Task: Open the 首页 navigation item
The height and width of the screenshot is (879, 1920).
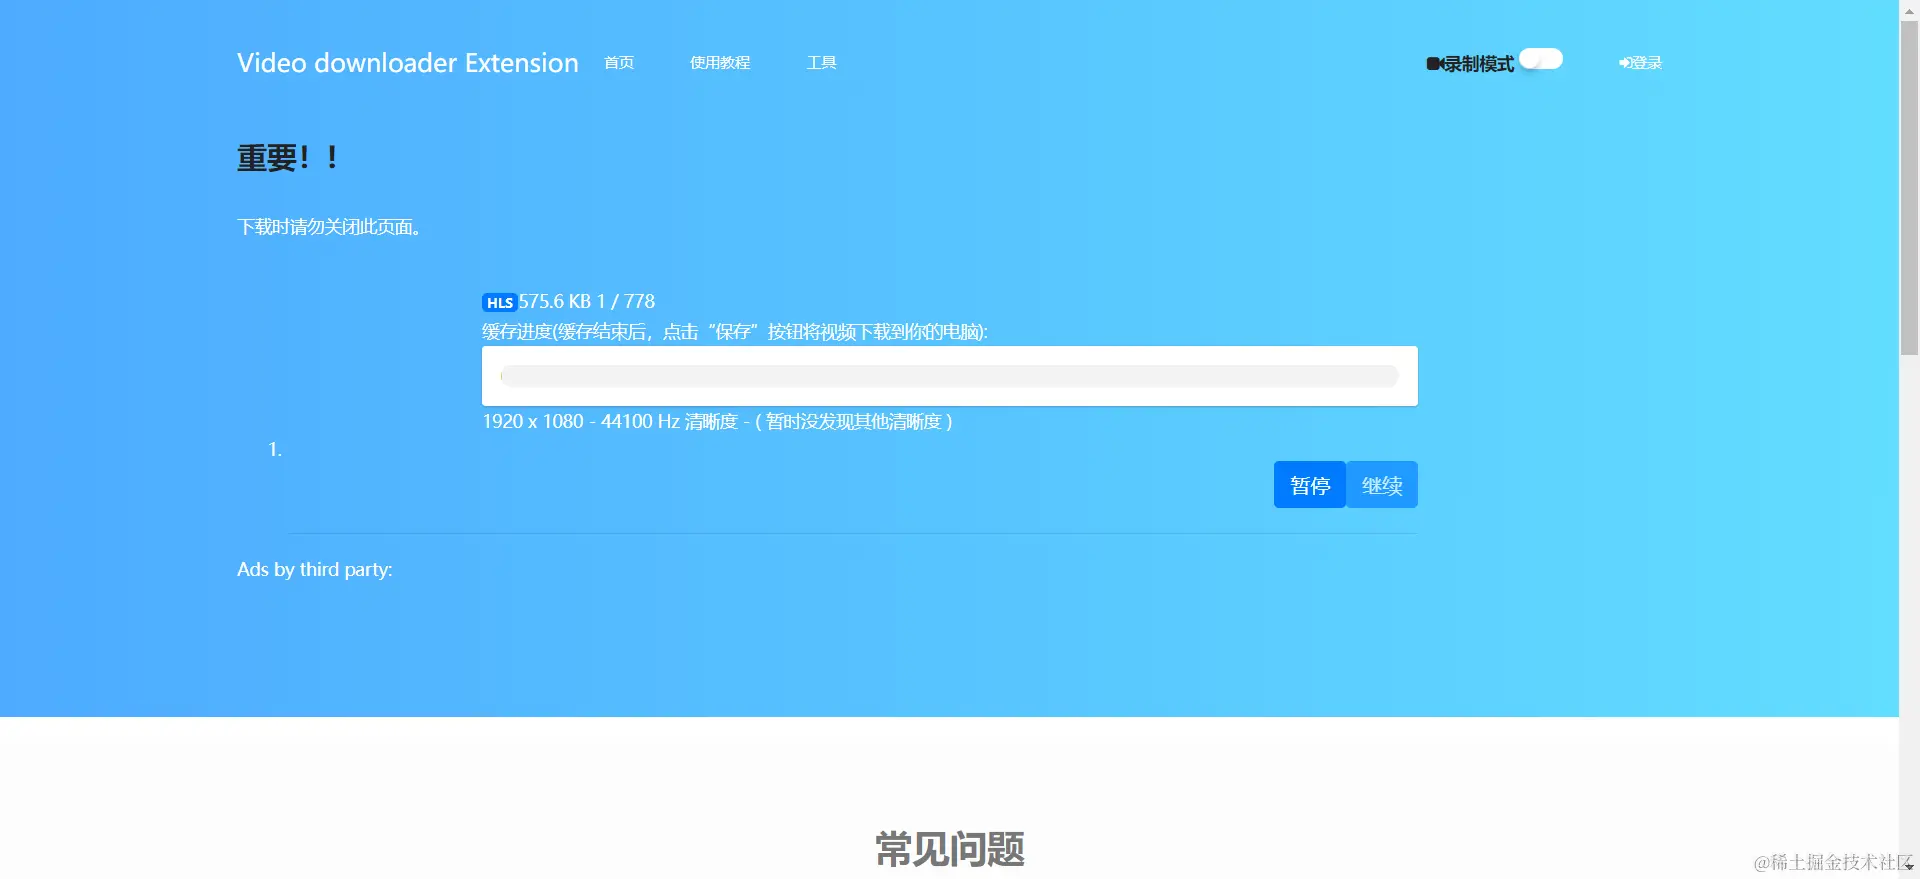Action: [619, 63]
